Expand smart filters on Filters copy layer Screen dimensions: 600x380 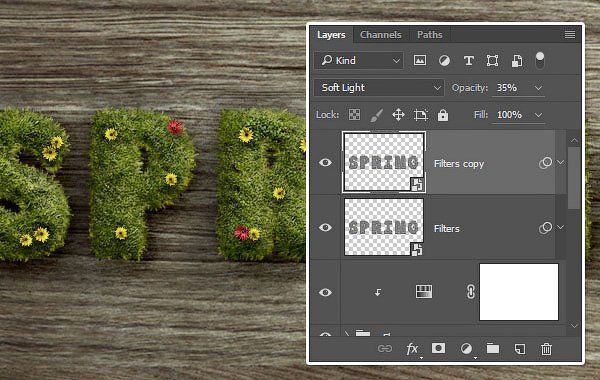(x=561, y=162)
